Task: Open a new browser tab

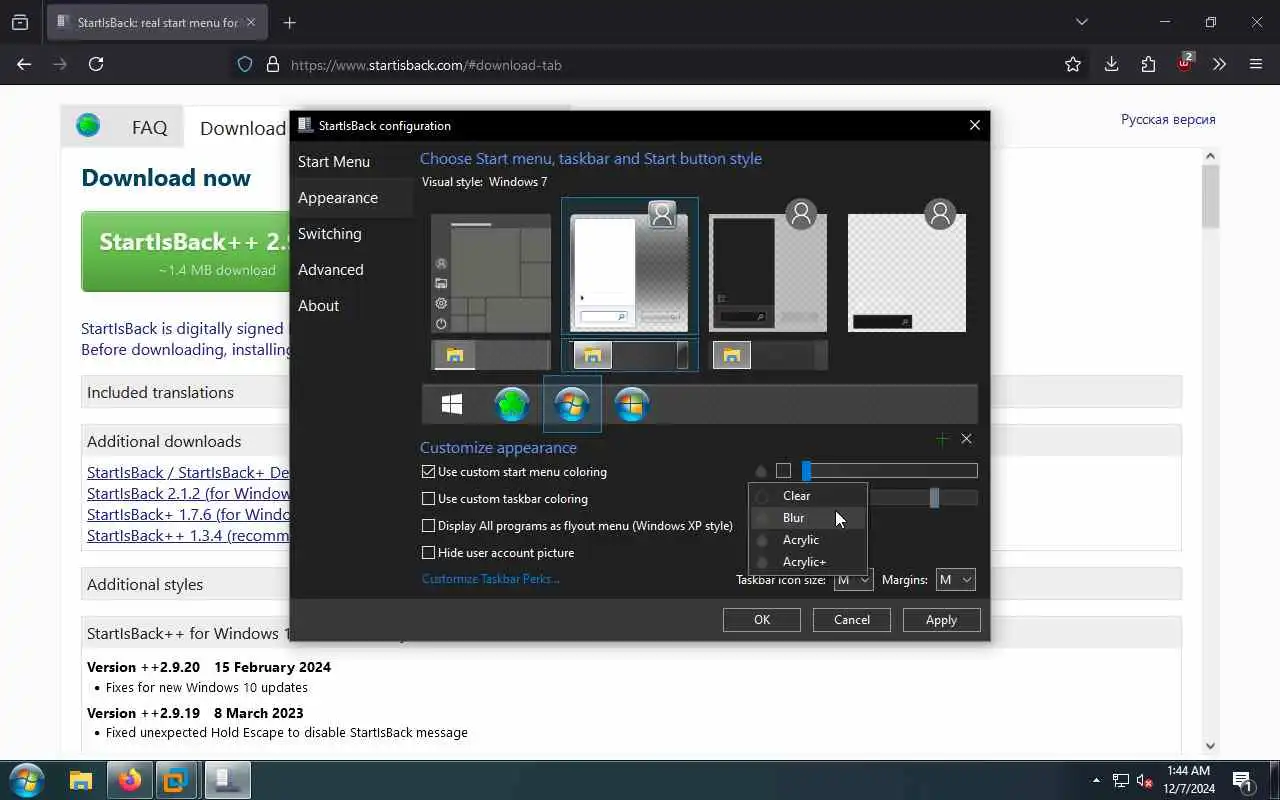Action: [290, 22]
